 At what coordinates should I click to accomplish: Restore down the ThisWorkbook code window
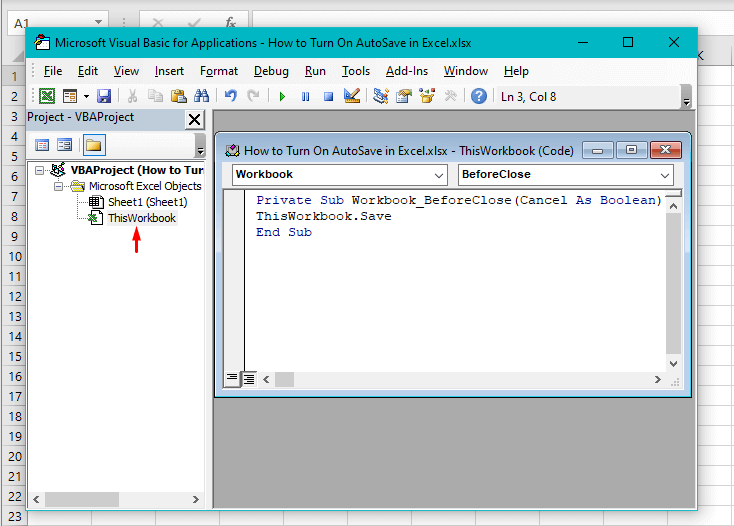631,150
